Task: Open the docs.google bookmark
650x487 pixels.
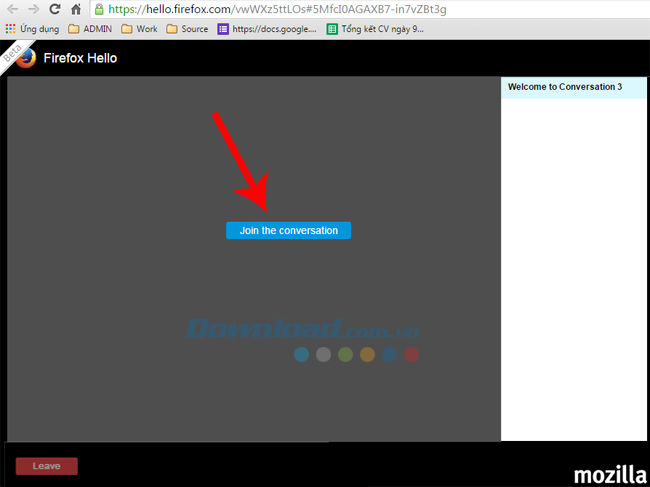Action: pyautogui.click(x=267, y=29)
